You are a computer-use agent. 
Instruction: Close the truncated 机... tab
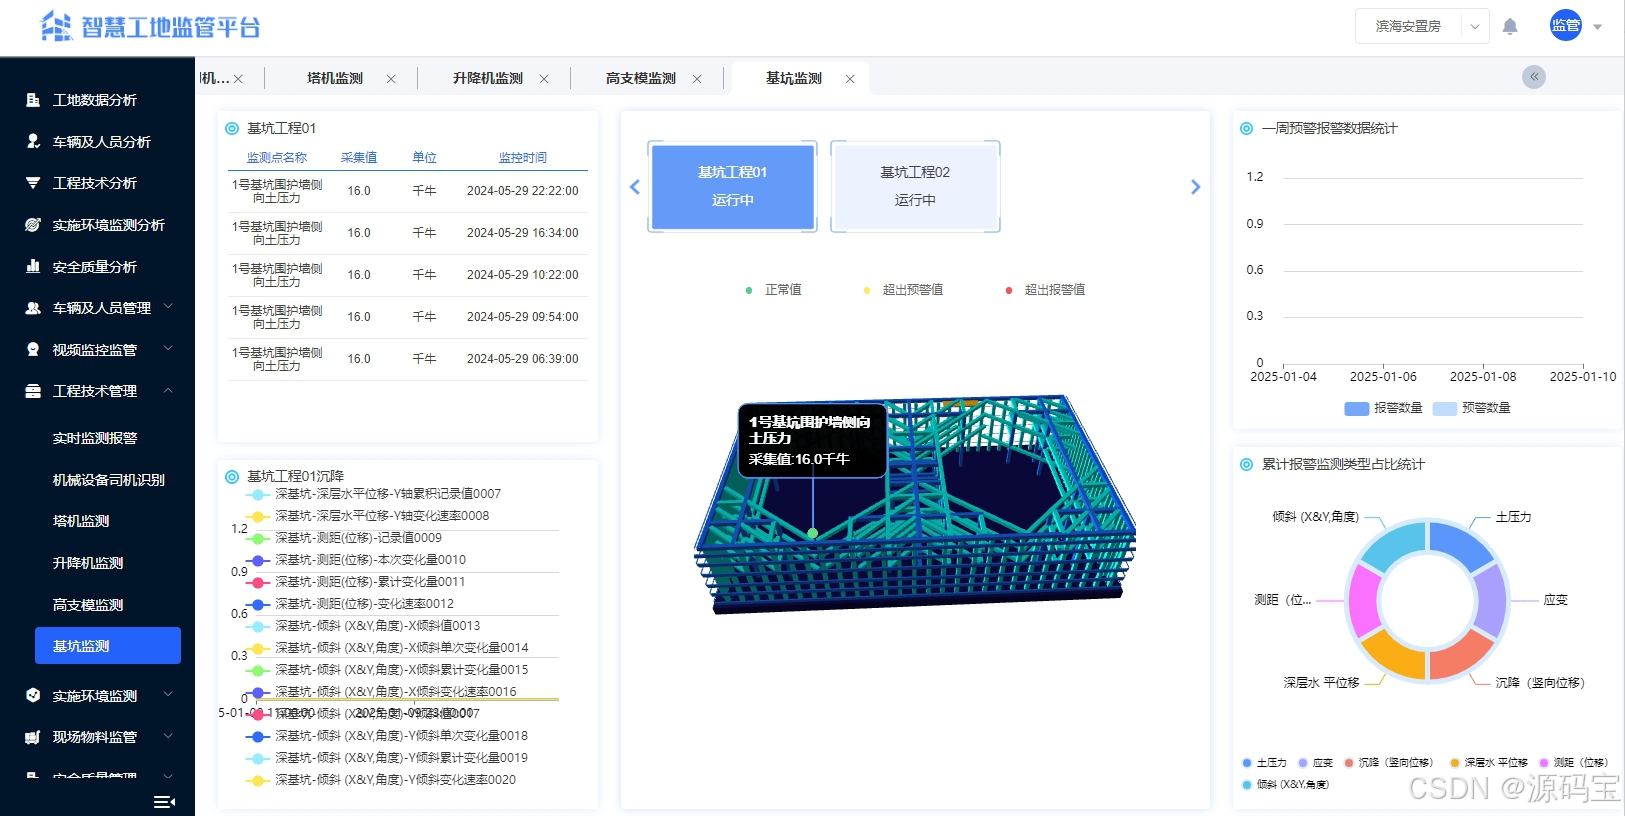[x=238, y=79]
